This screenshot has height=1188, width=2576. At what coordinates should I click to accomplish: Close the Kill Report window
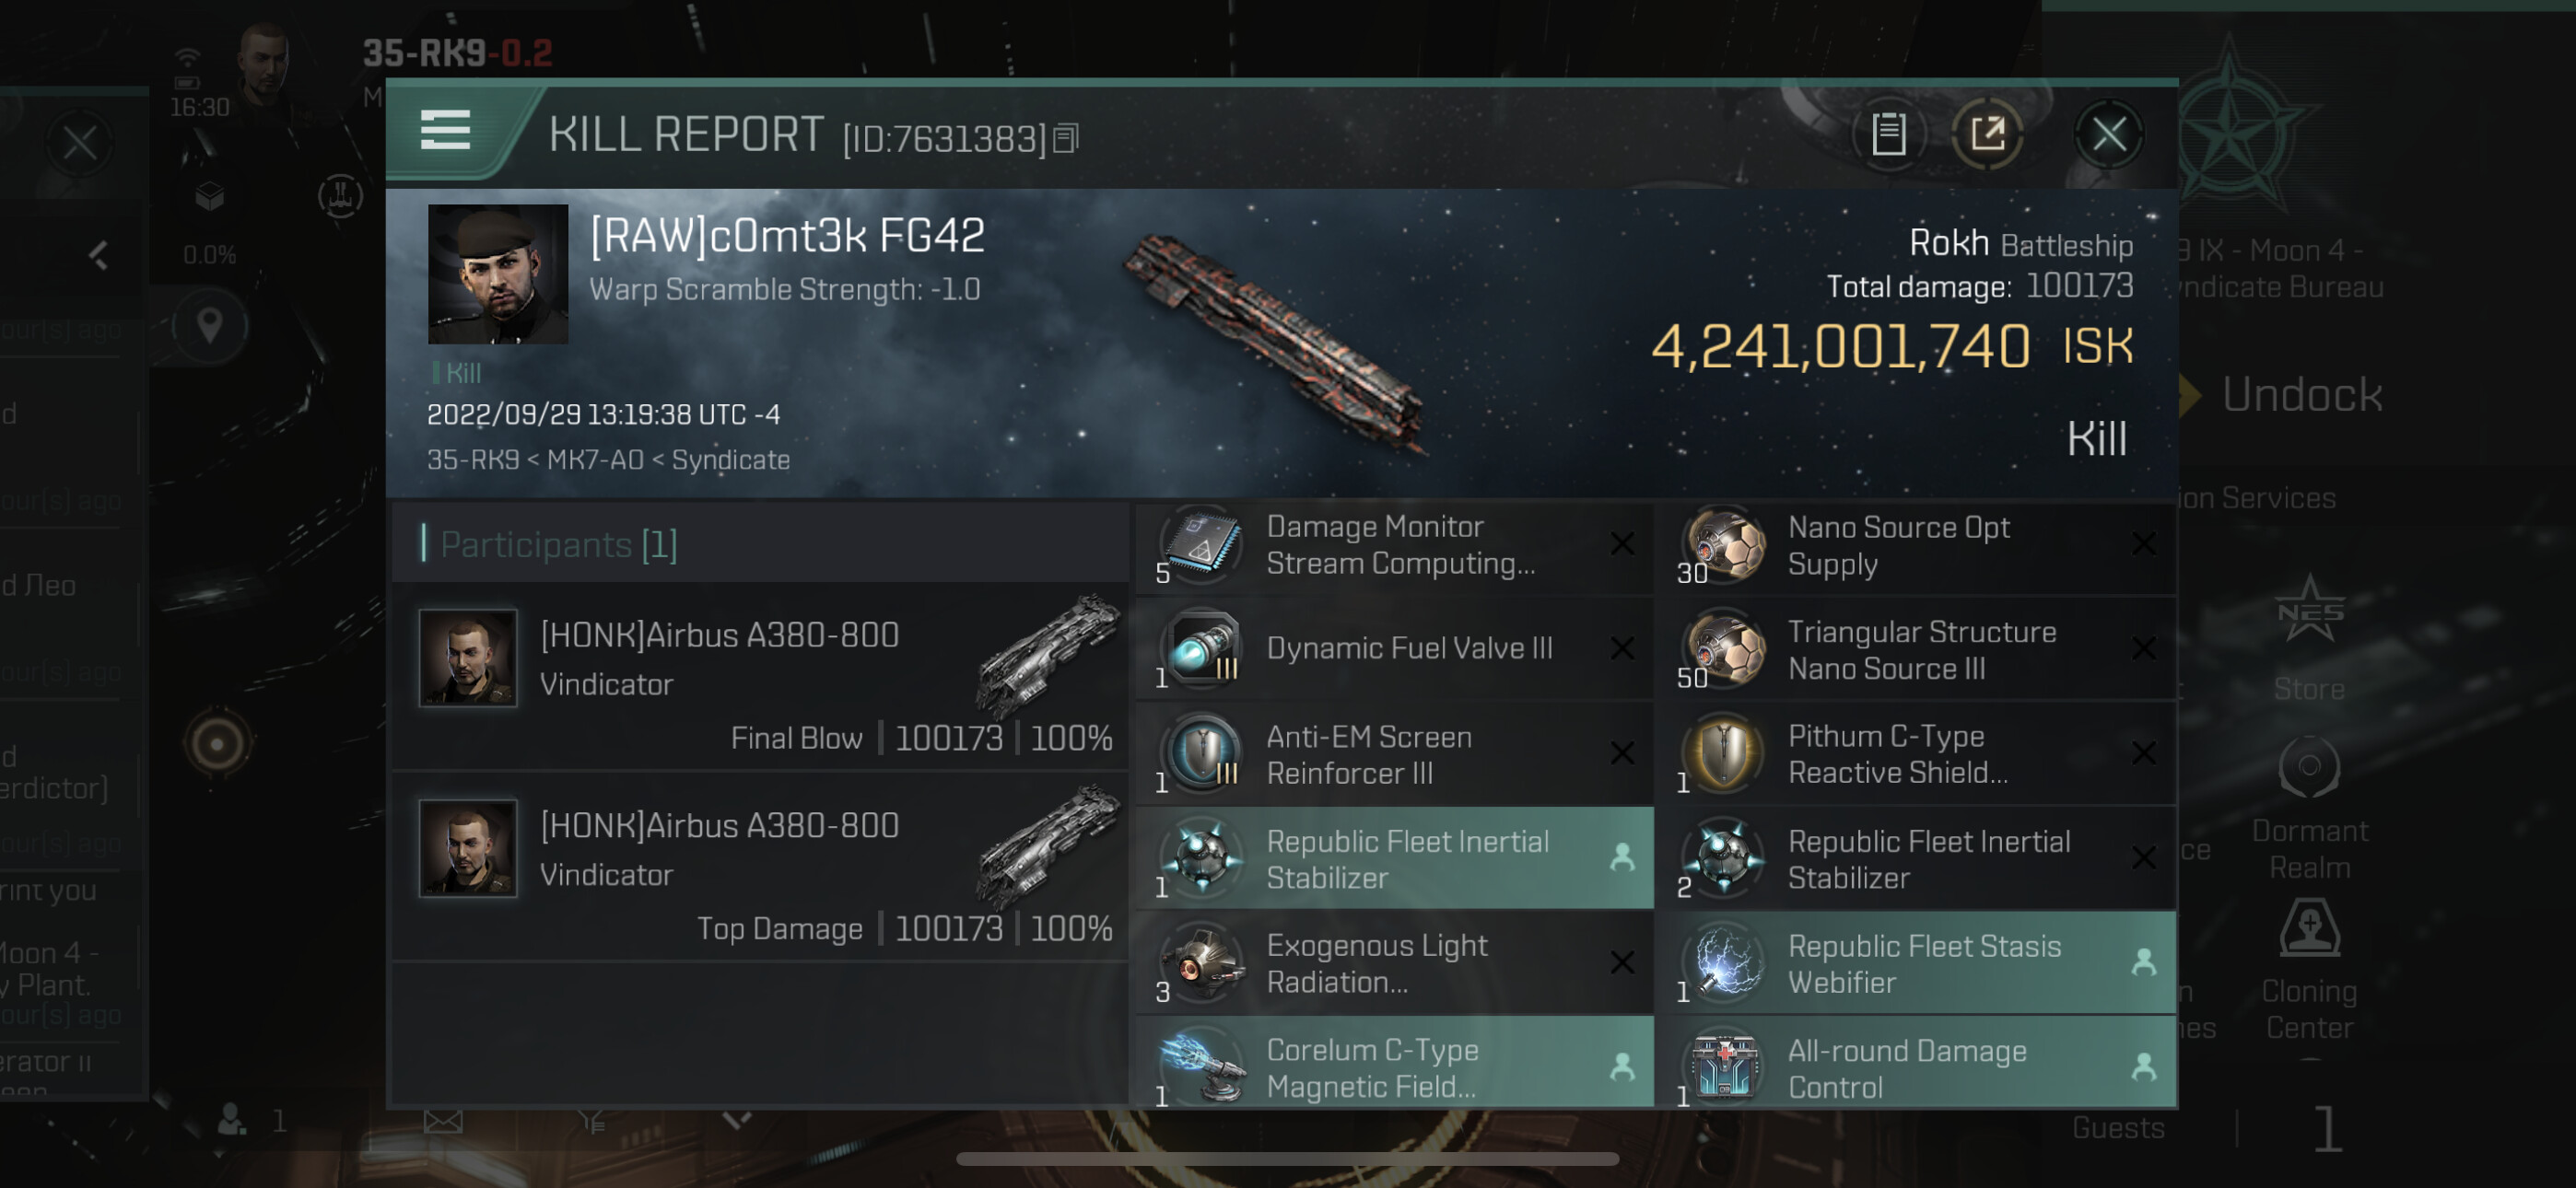point(2108,133)
